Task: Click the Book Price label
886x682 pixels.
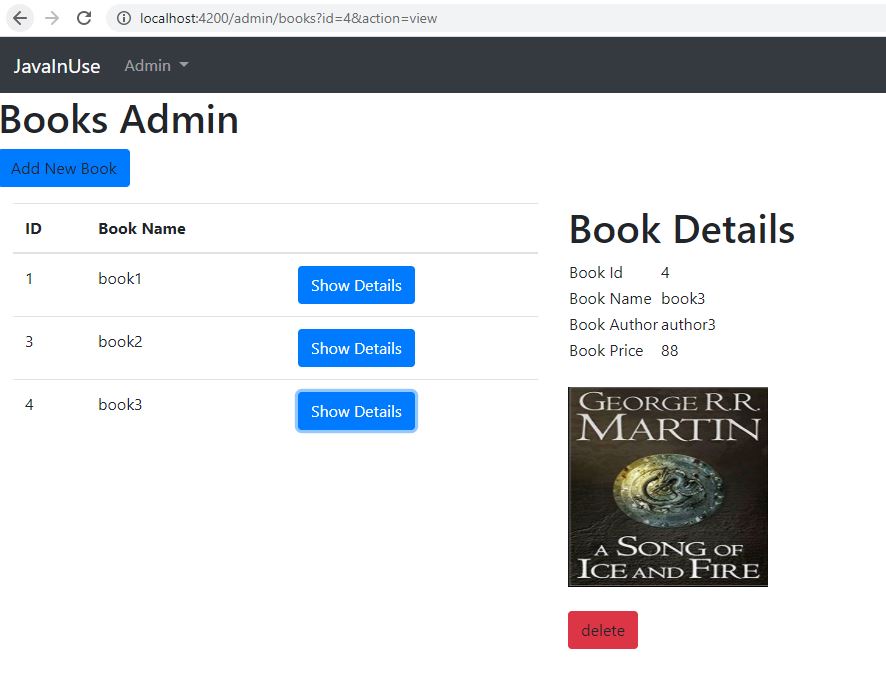Action: [x=606, y=350]
